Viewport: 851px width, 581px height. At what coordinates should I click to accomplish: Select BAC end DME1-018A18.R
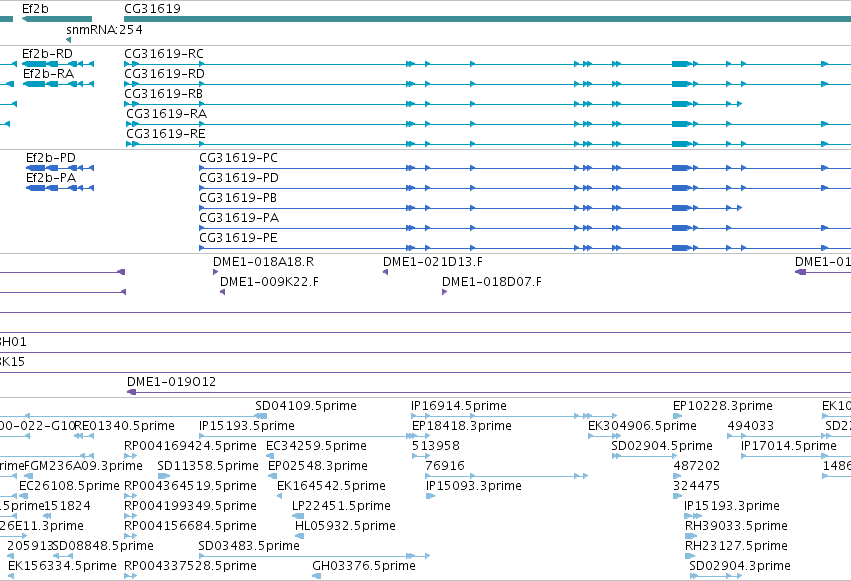[x=263, y=262]
